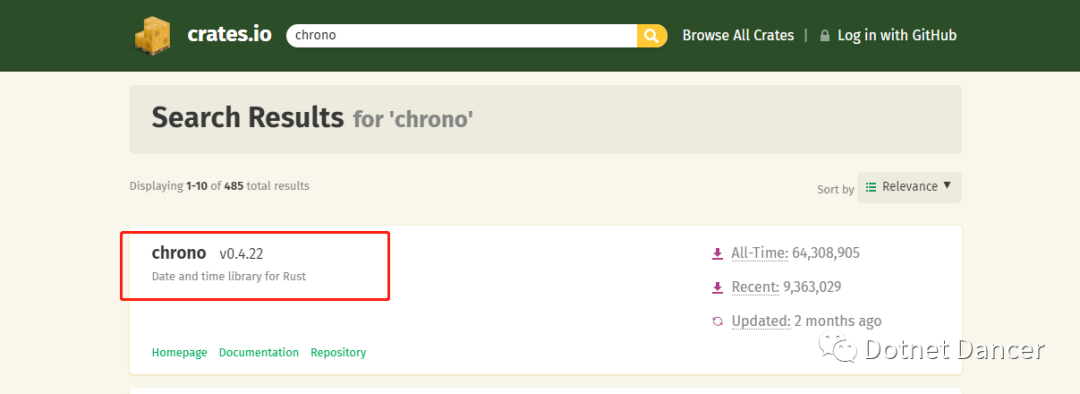
Task: Click the padlock icon beside Log in
Action: (x=824, y=36)
